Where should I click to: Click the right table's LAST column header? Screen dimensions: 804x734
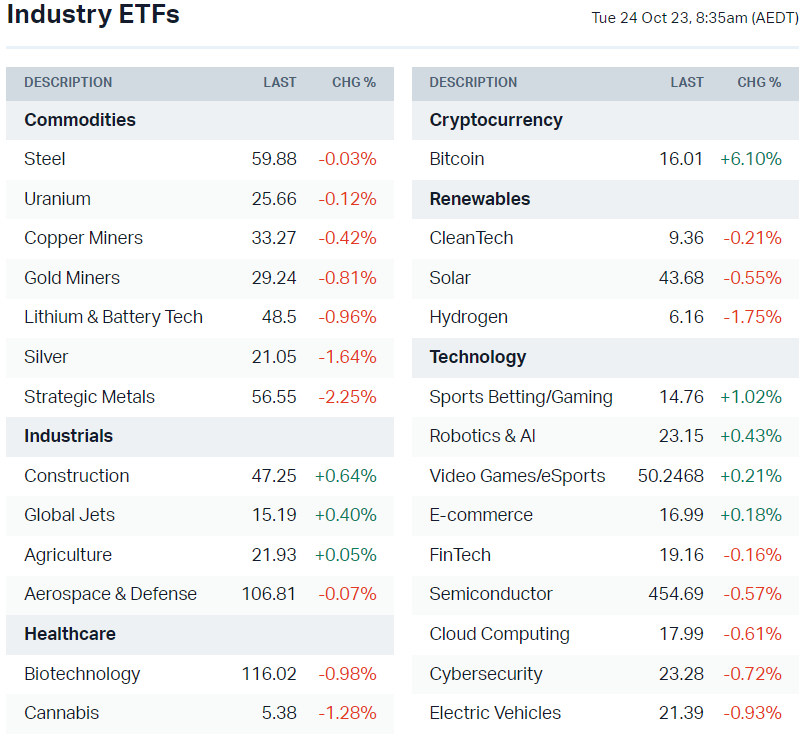(x=687, y=82)
